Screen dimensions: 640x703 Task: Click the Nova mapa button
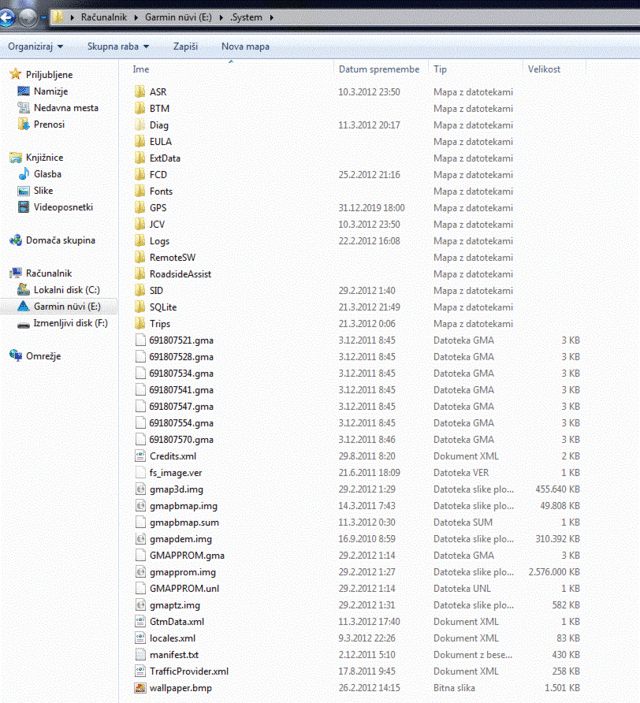pyautogui.click(x=245, y=46)
